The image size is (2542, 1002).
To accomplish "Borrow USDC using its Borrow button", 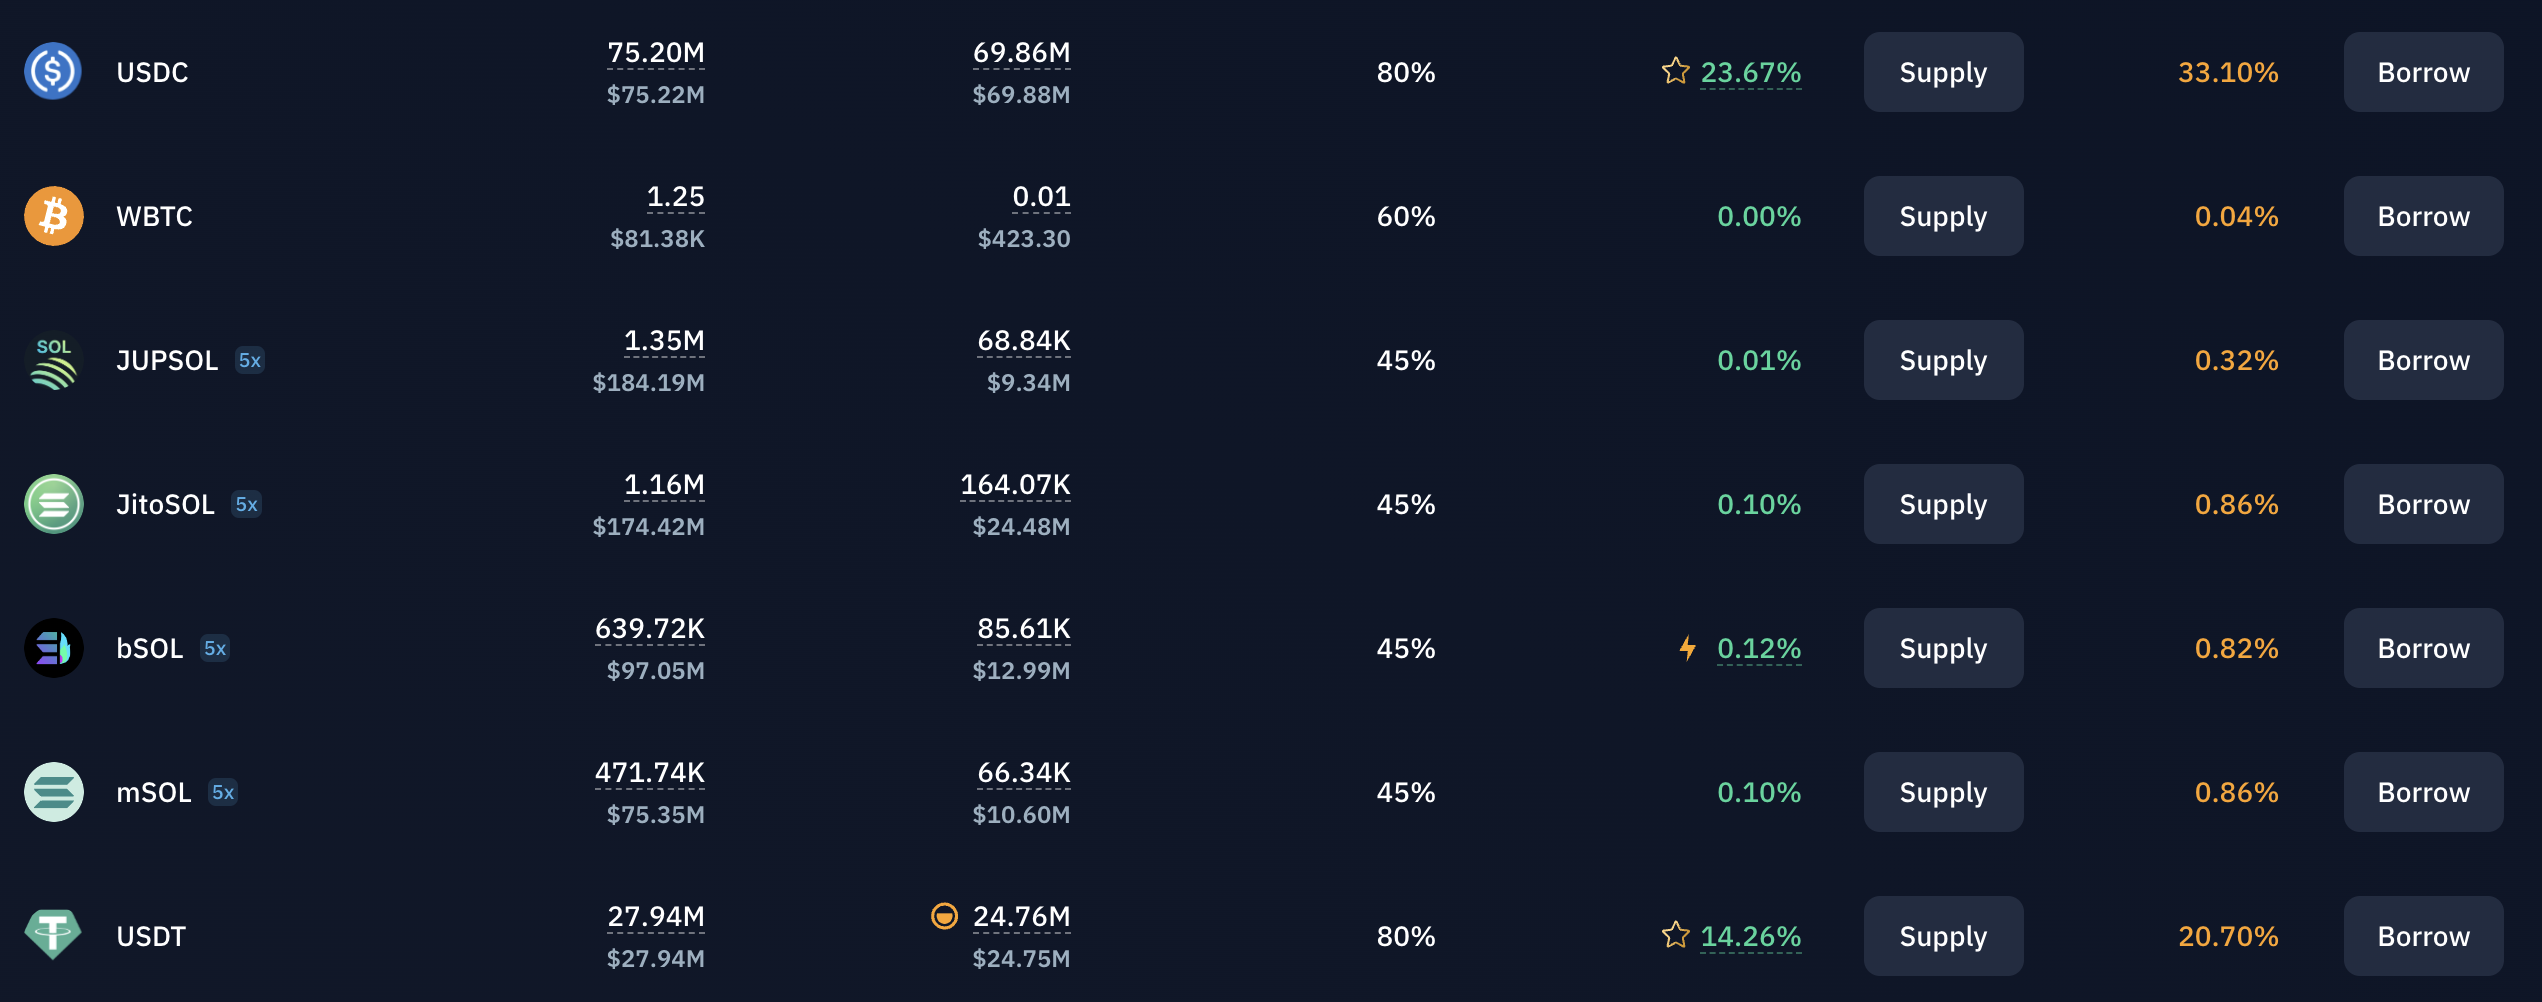I will [2423, 72].
